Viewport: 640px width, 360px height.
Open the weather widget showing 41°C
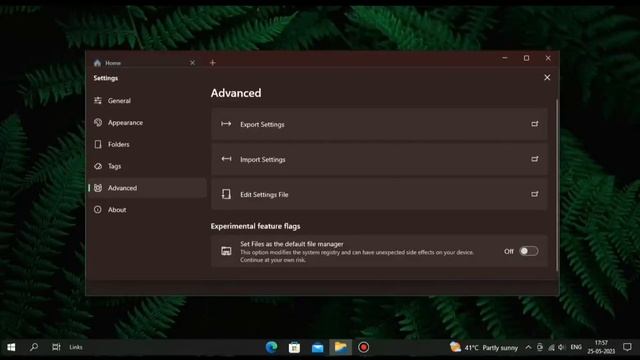pos(484,347)
